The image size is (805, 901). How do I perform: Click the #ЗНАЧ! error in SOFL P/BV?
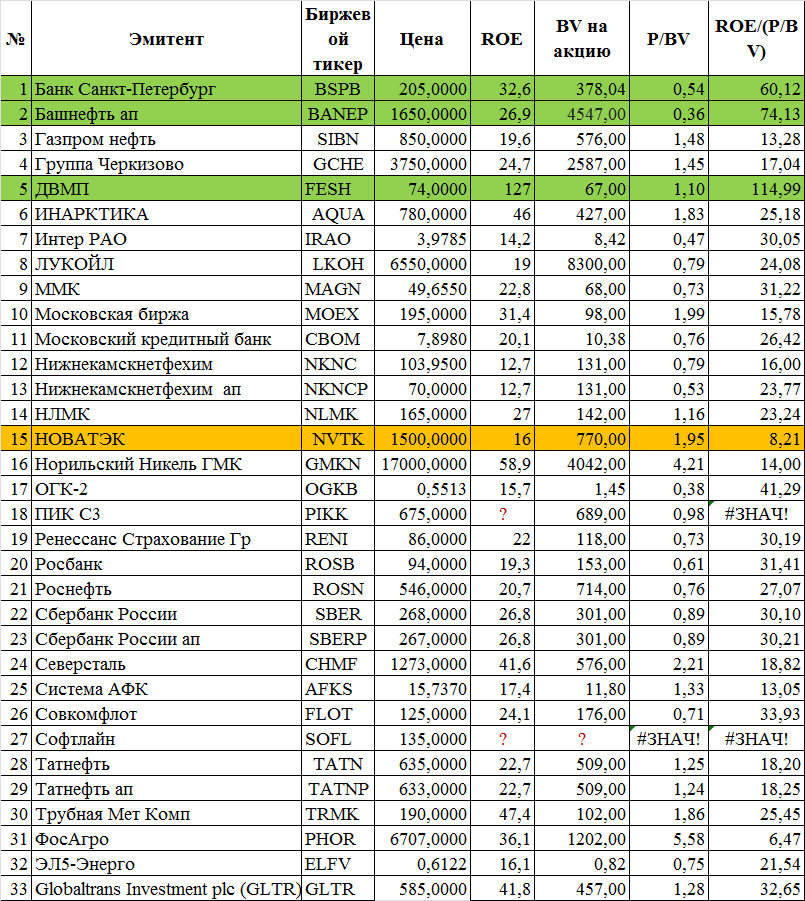[x=669, y=739]
